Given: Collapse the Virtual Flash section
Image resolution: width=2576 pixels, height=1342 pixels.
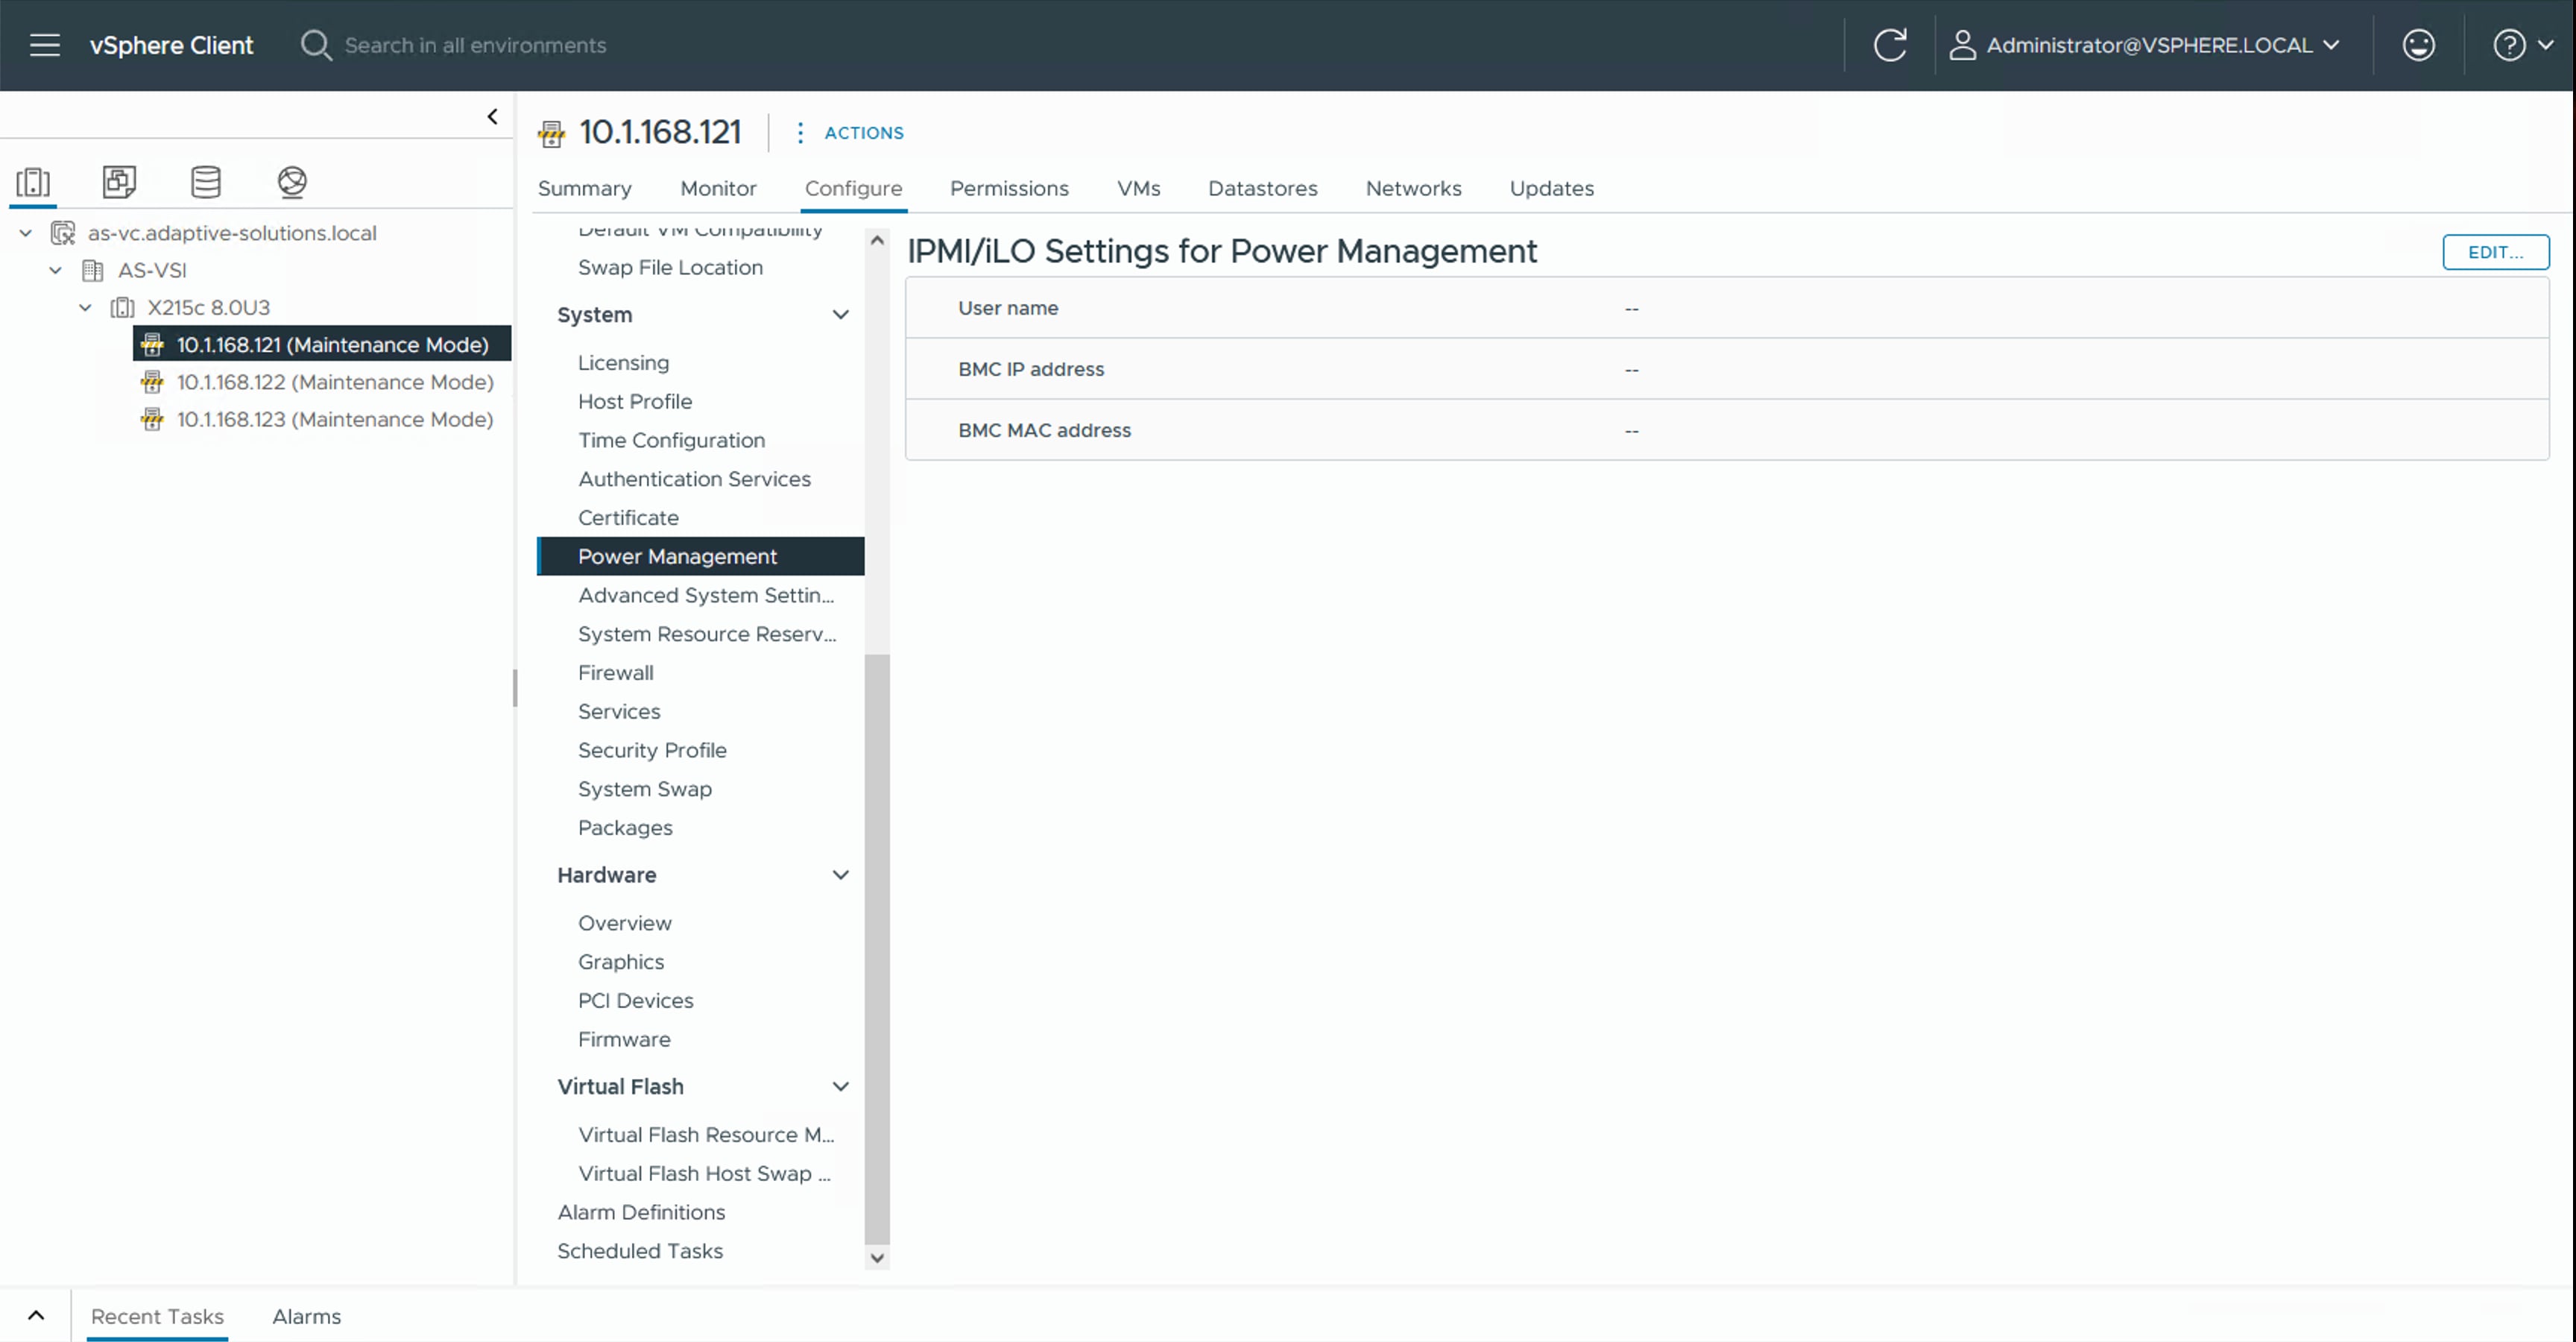Looking at the screenshot, I should (x=840, y=1087).
